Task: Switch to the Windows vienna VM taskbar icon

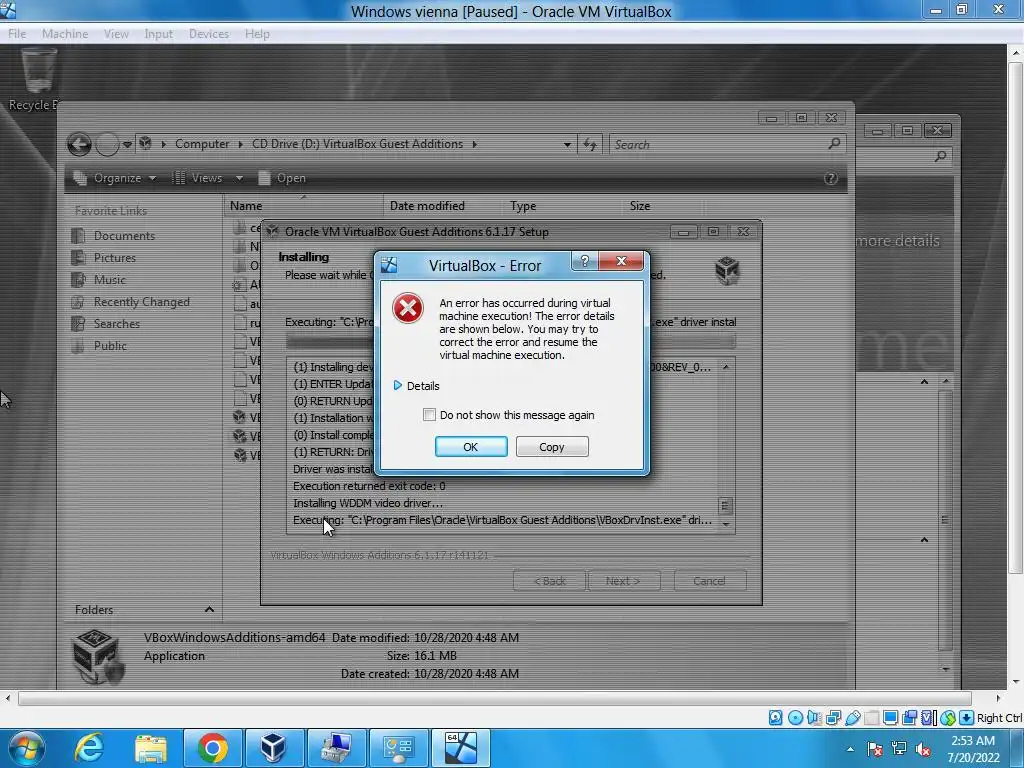Action: click(460, 748)
